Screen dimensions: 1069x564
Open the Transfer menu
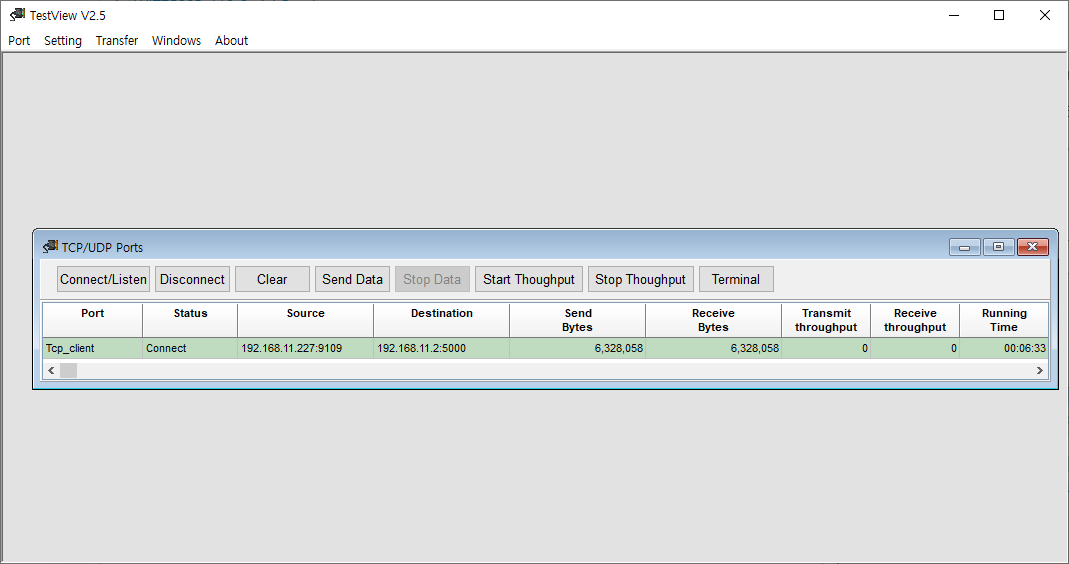point(117,40)
